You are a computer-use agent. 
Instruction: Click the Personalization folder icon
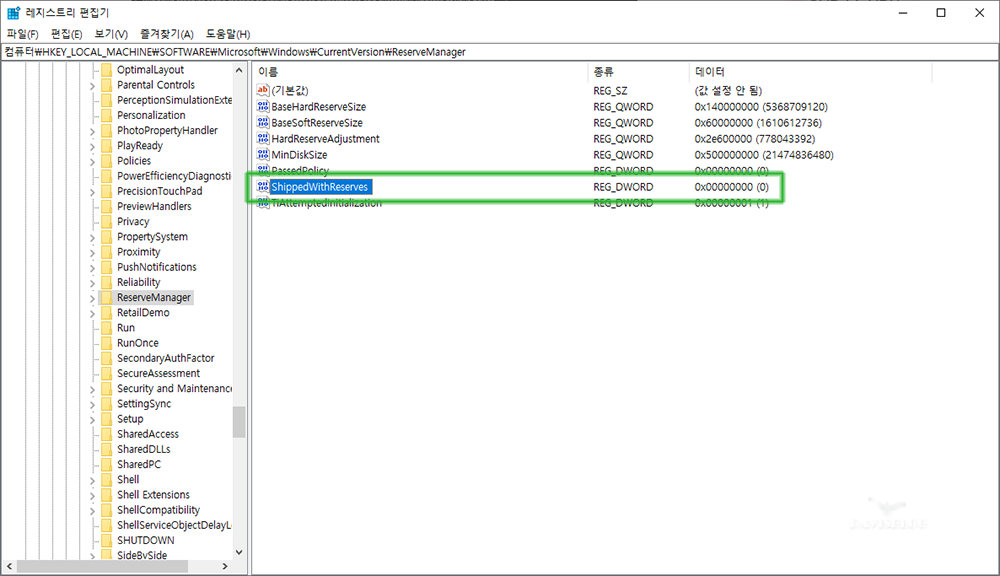tap(107, 115)
